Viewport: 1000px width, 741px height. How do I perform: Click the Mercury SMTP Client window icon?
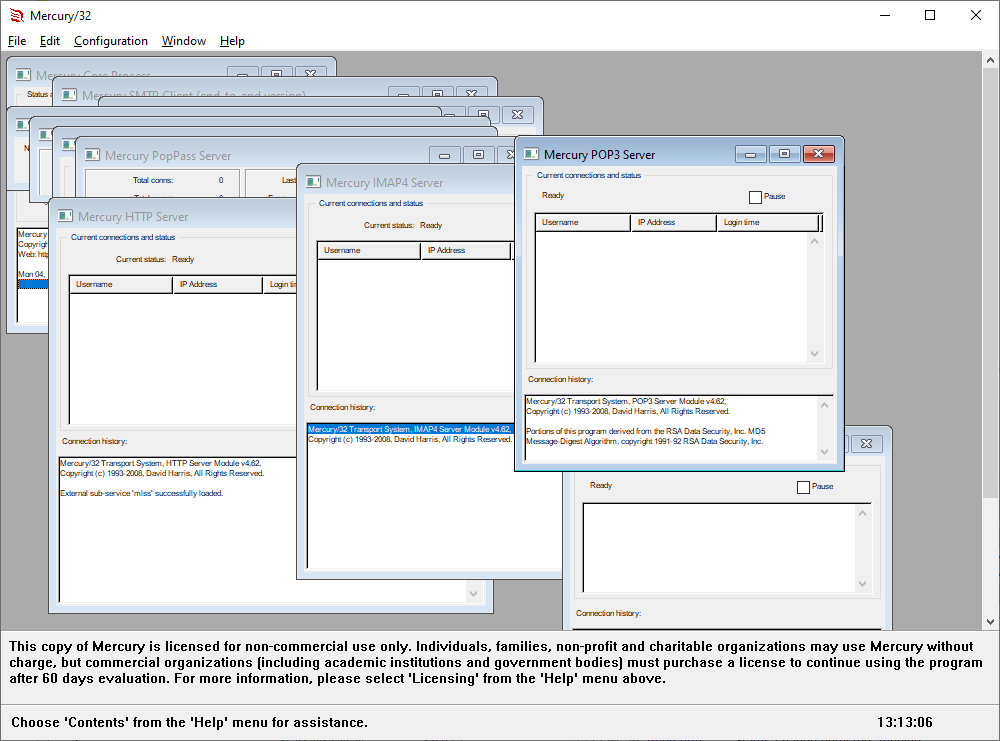tap(69, 95)
